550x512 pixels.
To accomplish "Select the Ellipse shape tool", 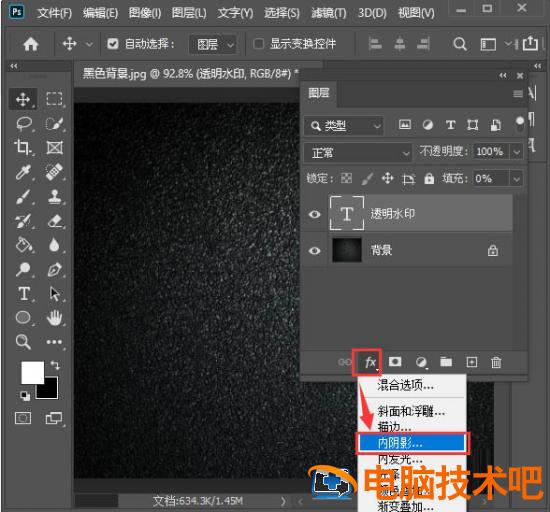I will [x=23, y=317].
